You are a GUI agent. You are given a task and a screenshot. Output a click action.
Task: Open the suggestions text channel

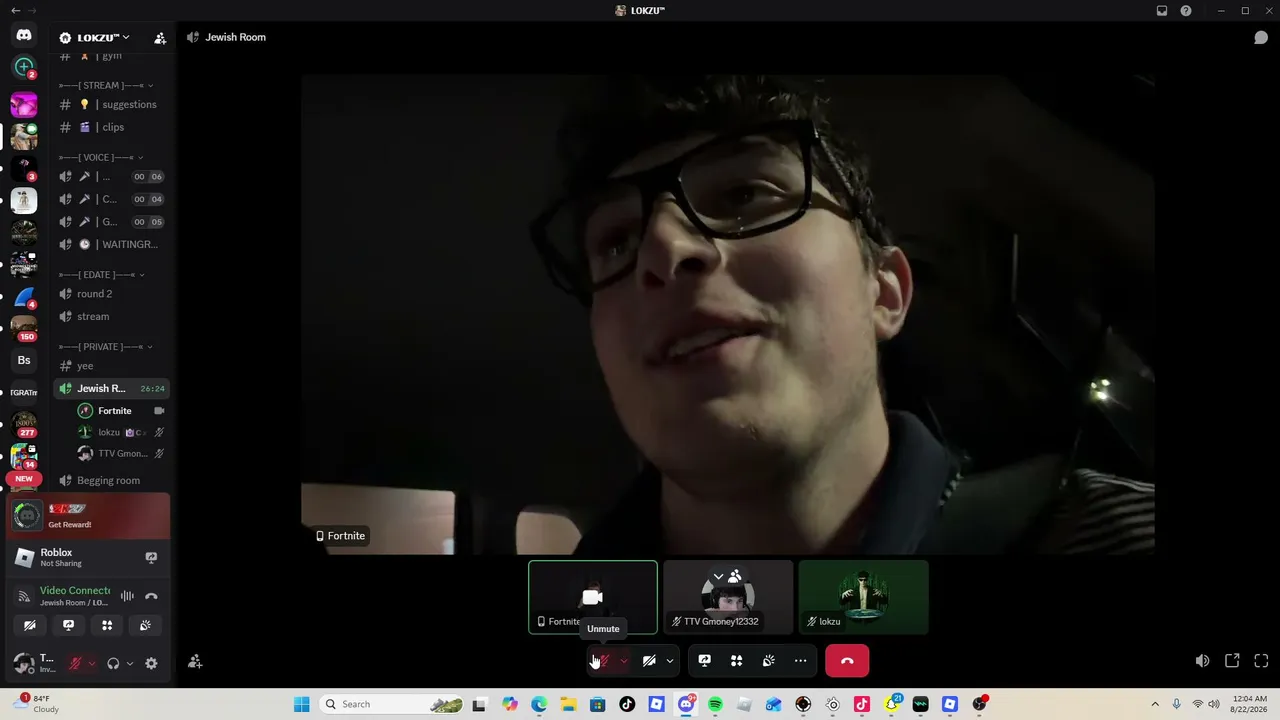tap(110, 104)
